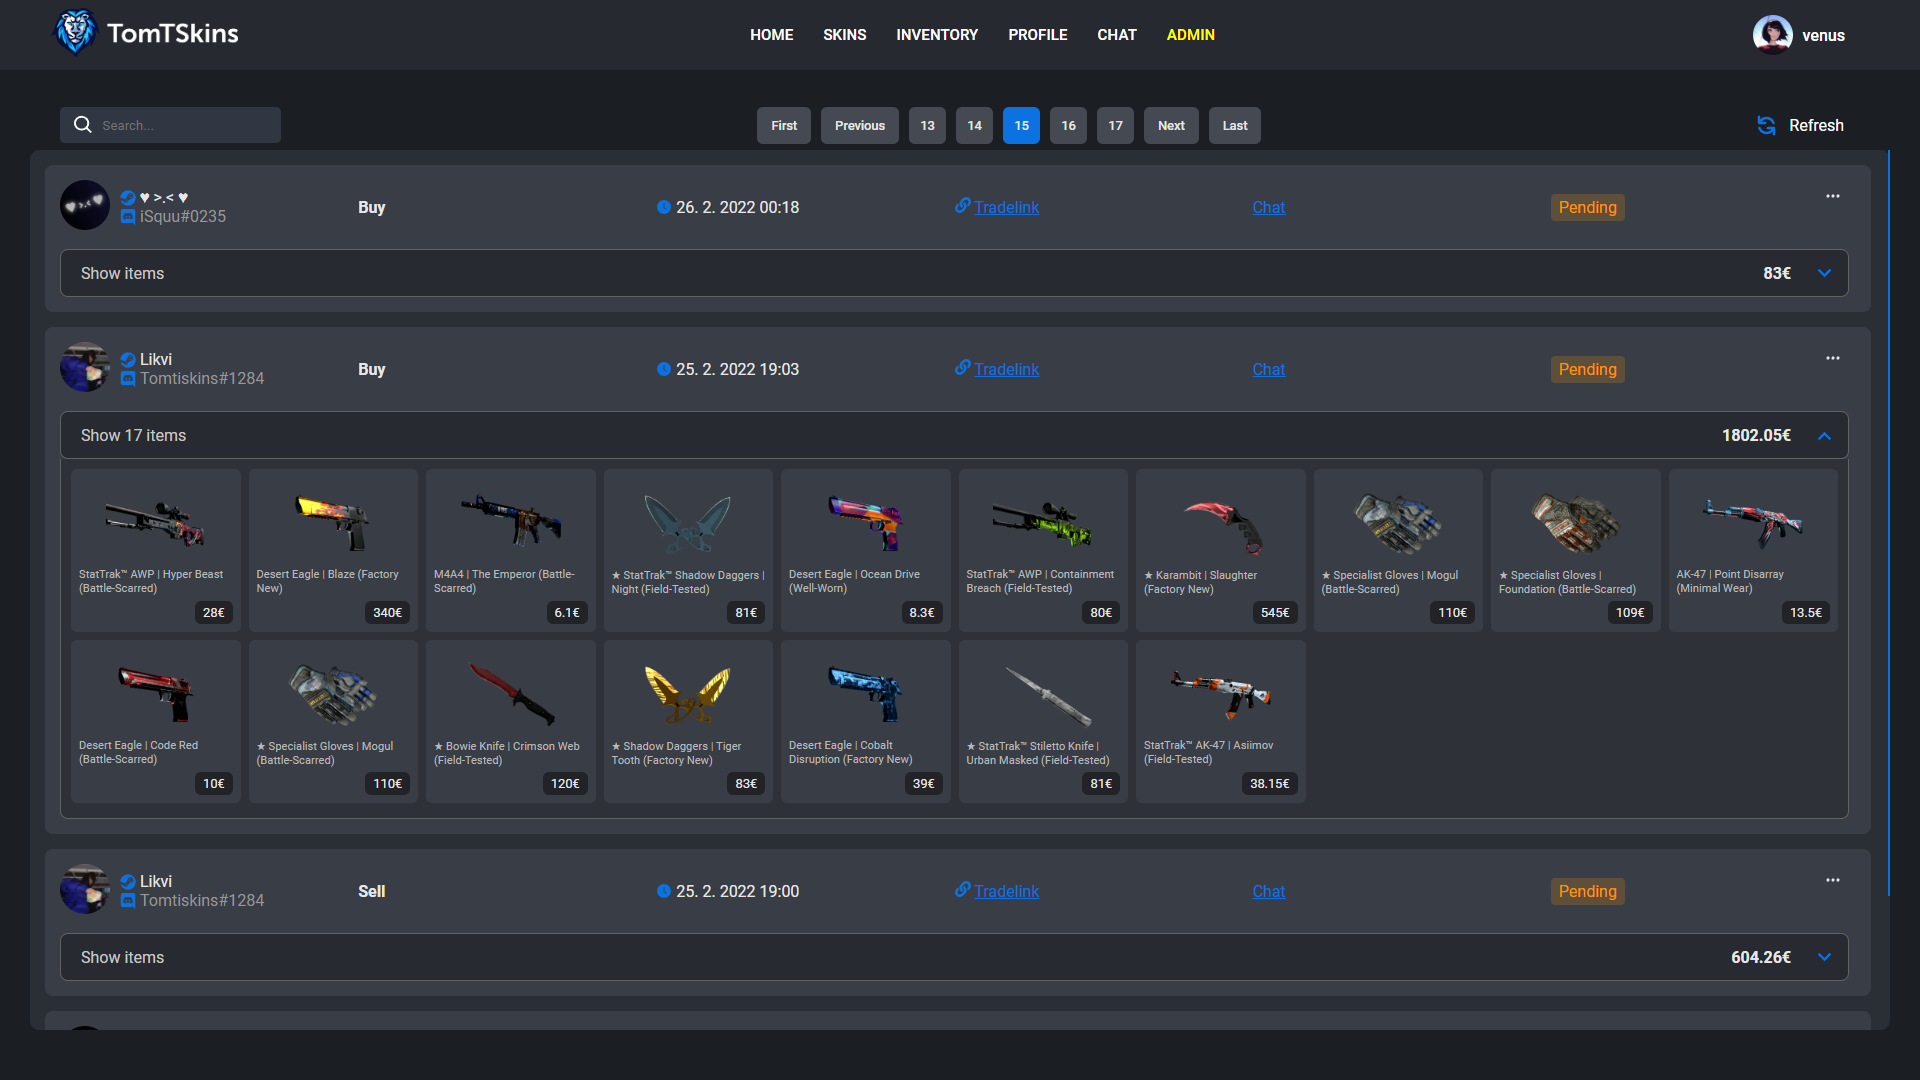Image resolution: width=1920 pixels, height=1080 pixels.
Task: Go to page 14
Action: [974, 125]
